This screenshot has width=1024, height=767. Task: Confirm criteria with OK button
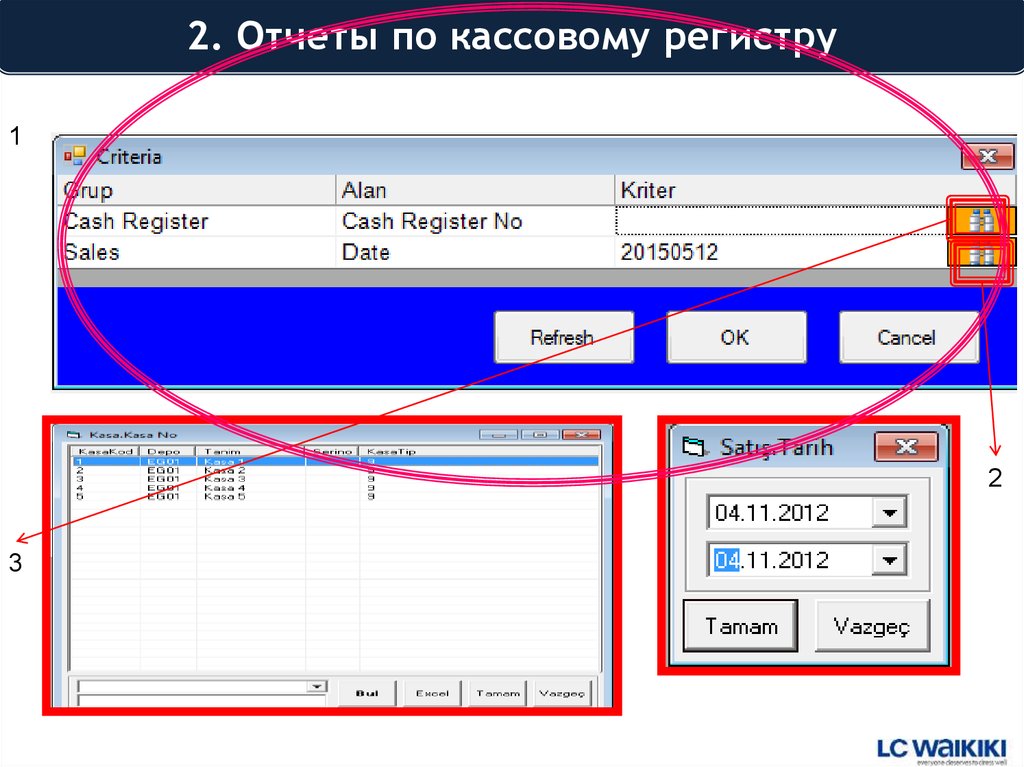point(736,337)
